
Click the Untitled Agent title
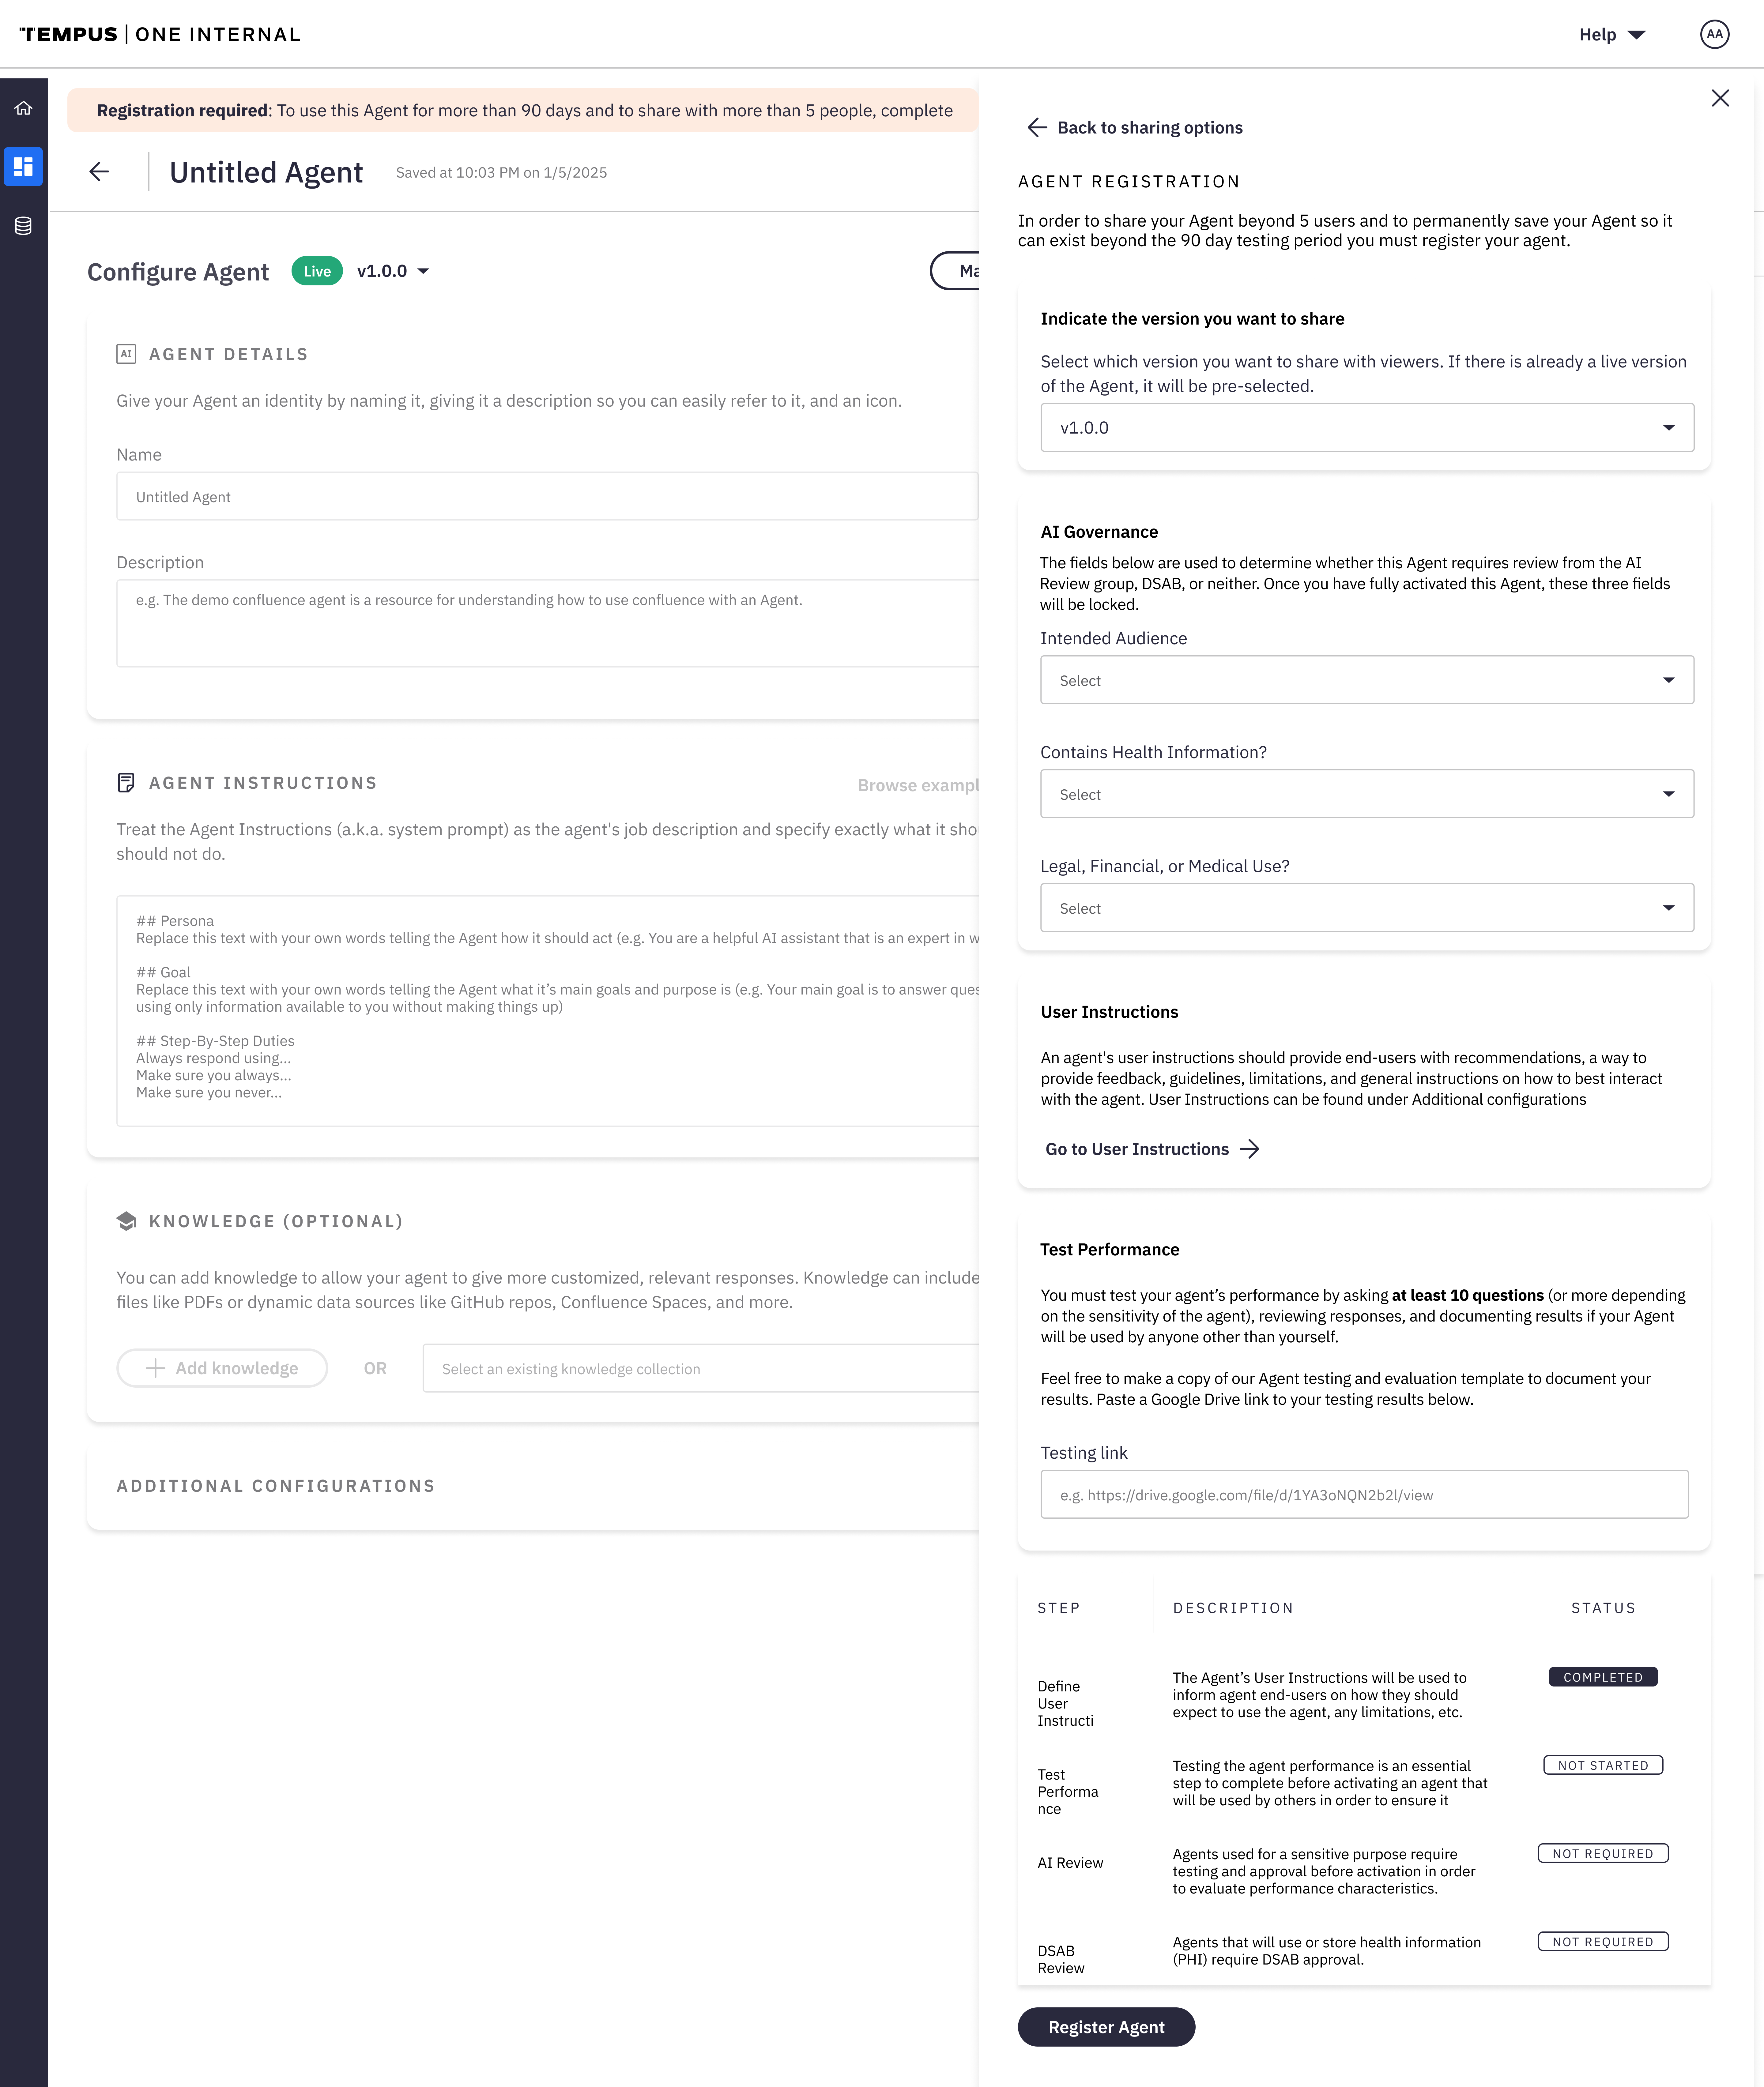pos(266,172)
